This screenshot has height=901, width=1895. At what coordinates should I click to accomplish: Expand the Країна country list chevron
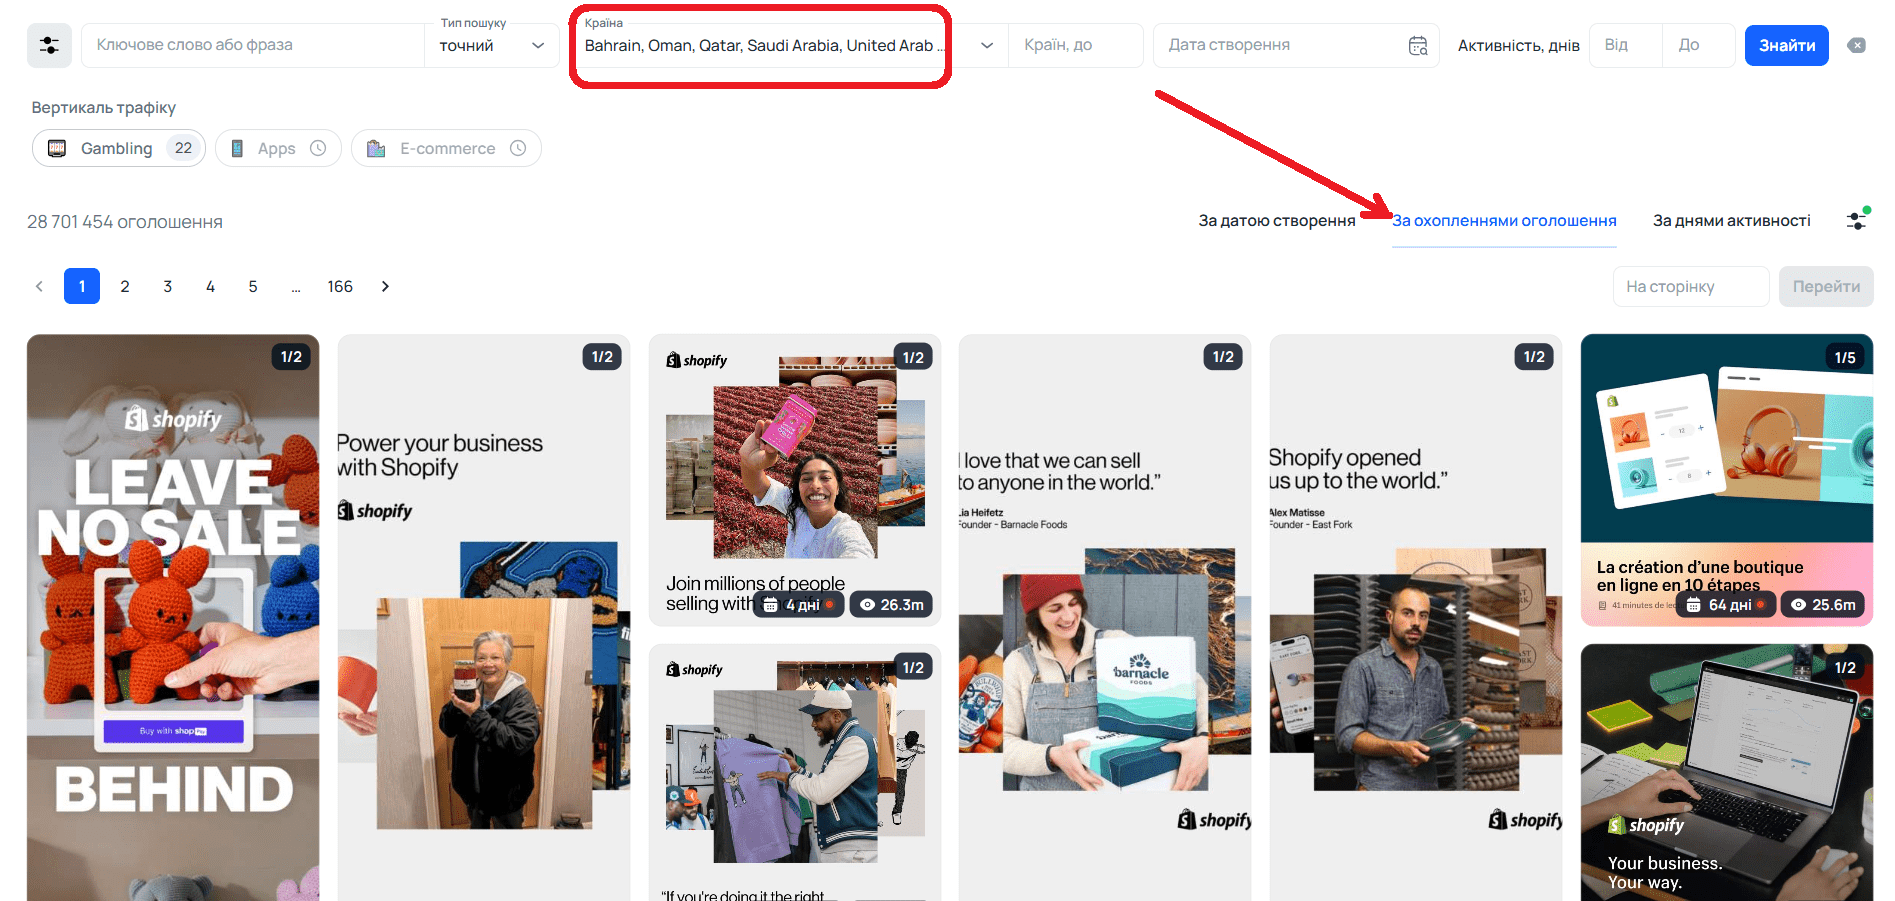pos(987,45)
